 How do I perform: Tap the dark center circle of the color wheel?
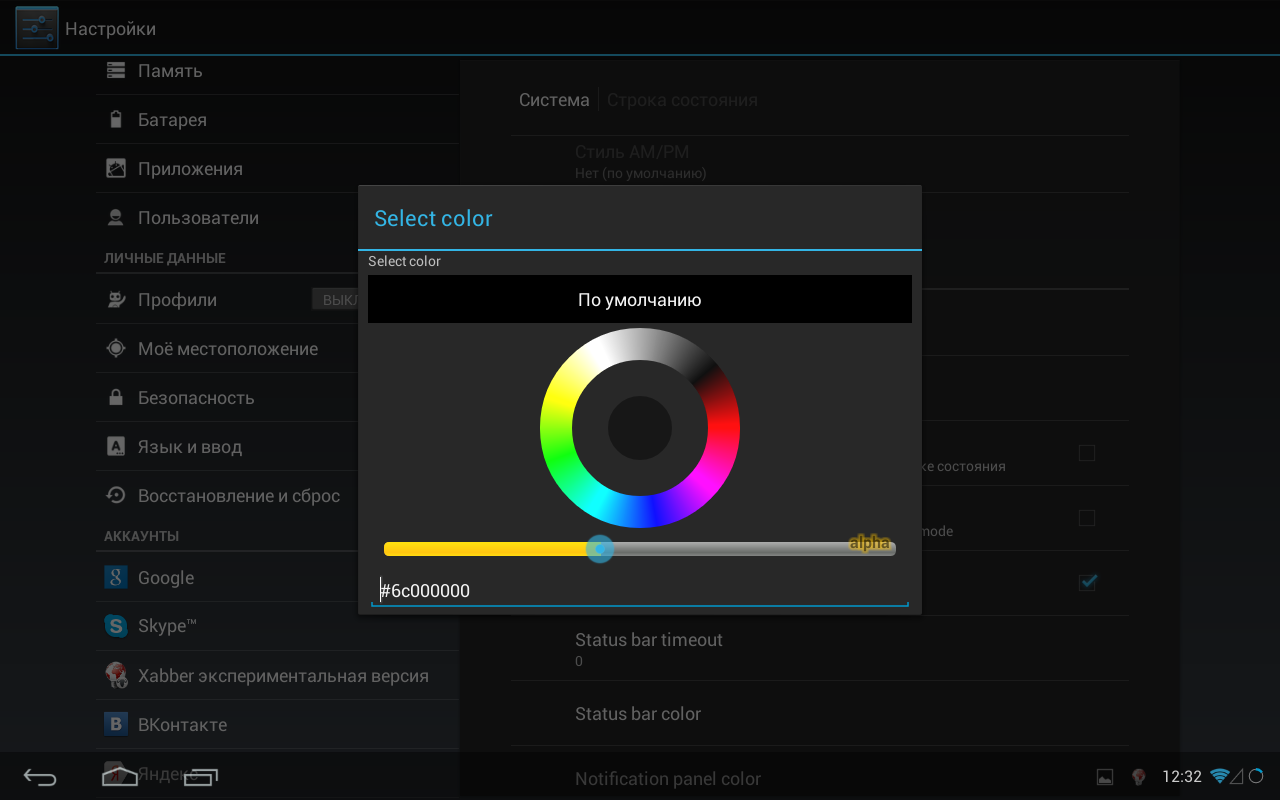(x=640, y=428)
